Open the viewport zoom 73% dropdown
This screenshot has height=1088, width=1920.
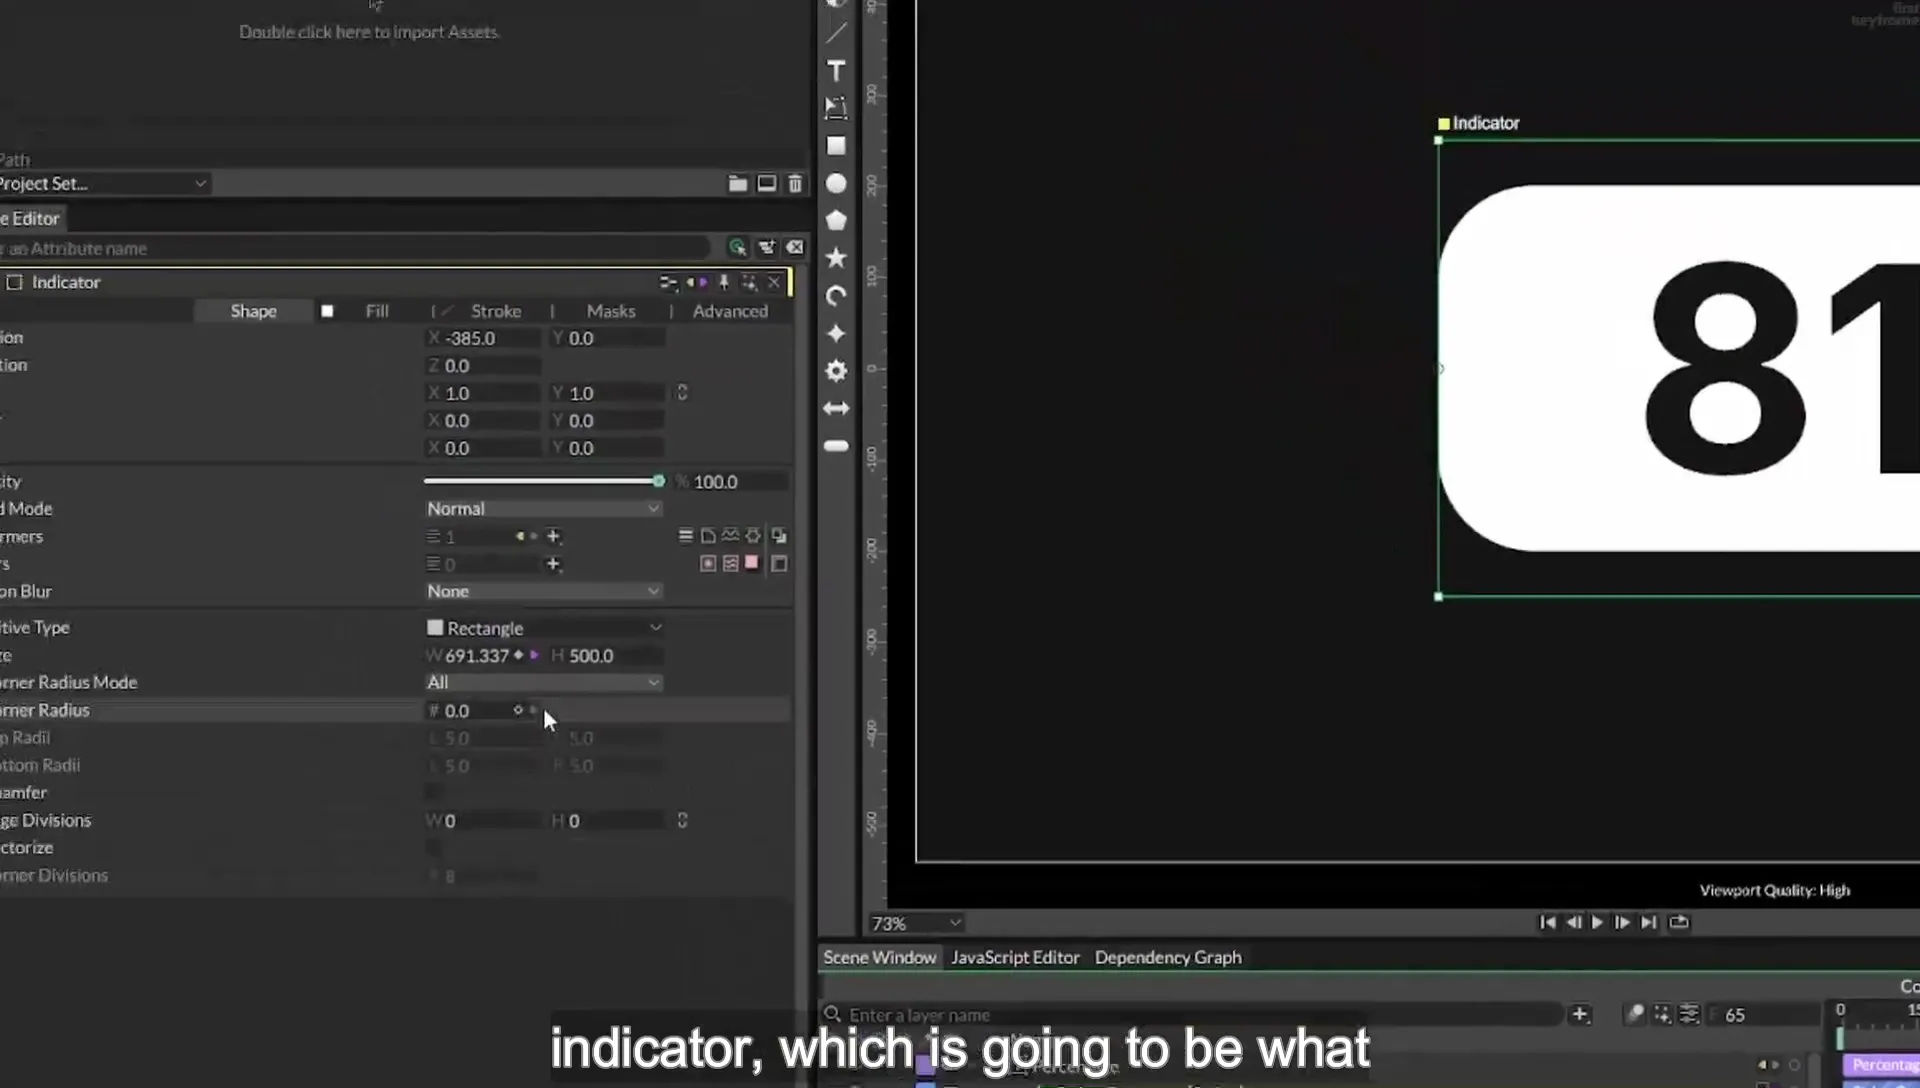[915, 924]
